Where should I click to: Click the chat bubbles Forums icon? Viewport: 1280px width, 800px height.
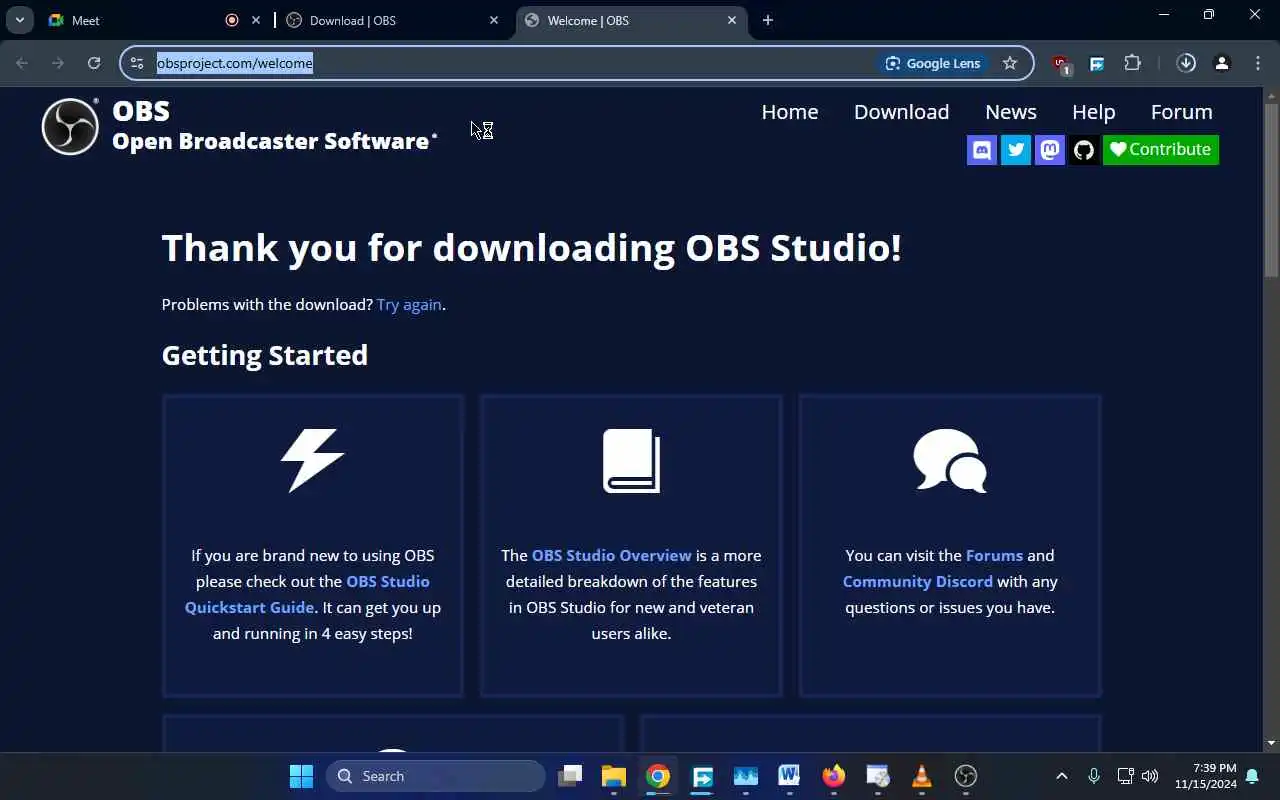(x=950, y=460)
